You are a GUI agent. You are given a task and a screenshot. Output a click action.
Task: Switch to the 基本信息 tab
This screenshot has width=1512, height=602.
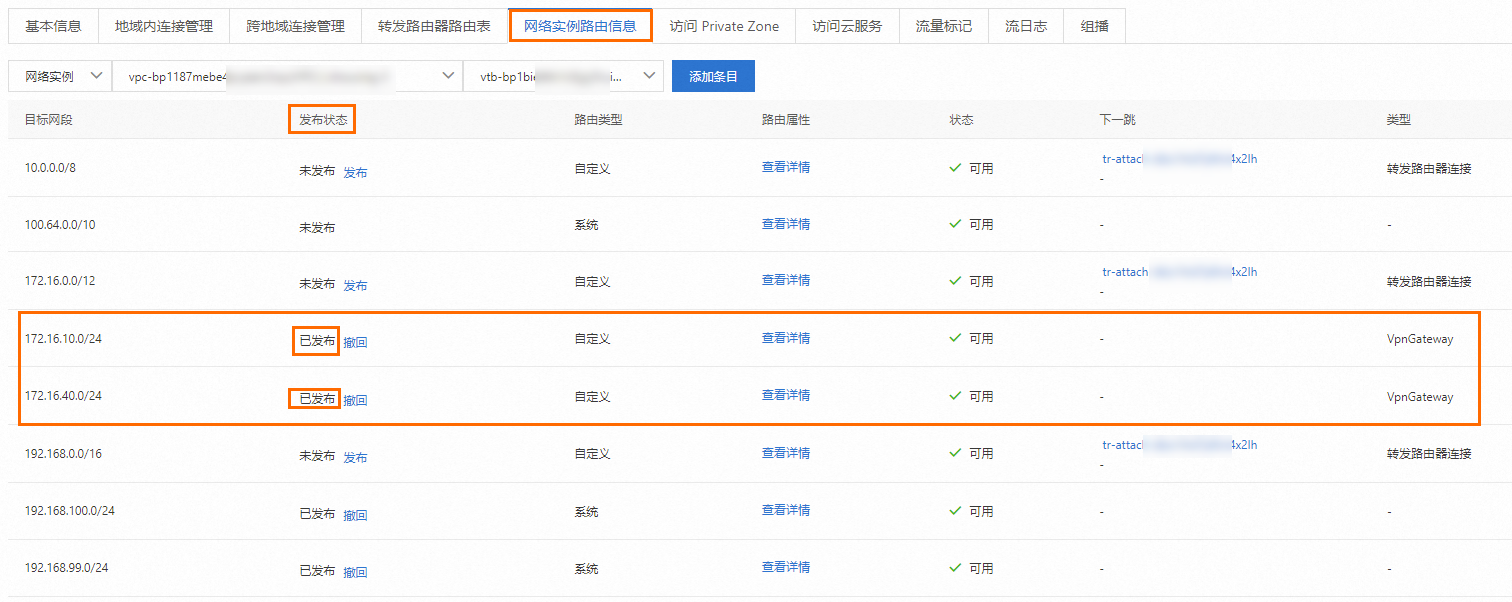[x=52, y=26]
